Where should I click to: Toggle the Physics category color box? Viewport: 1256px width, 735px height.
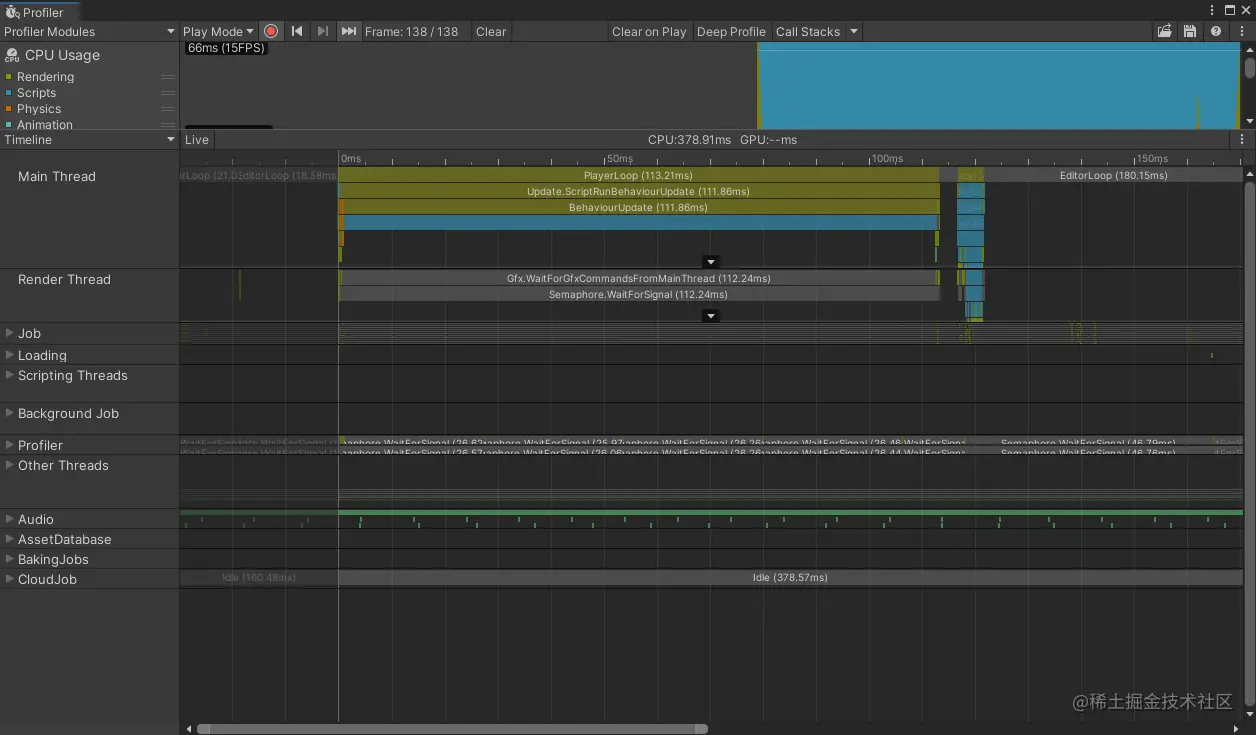tap(9, 109)
